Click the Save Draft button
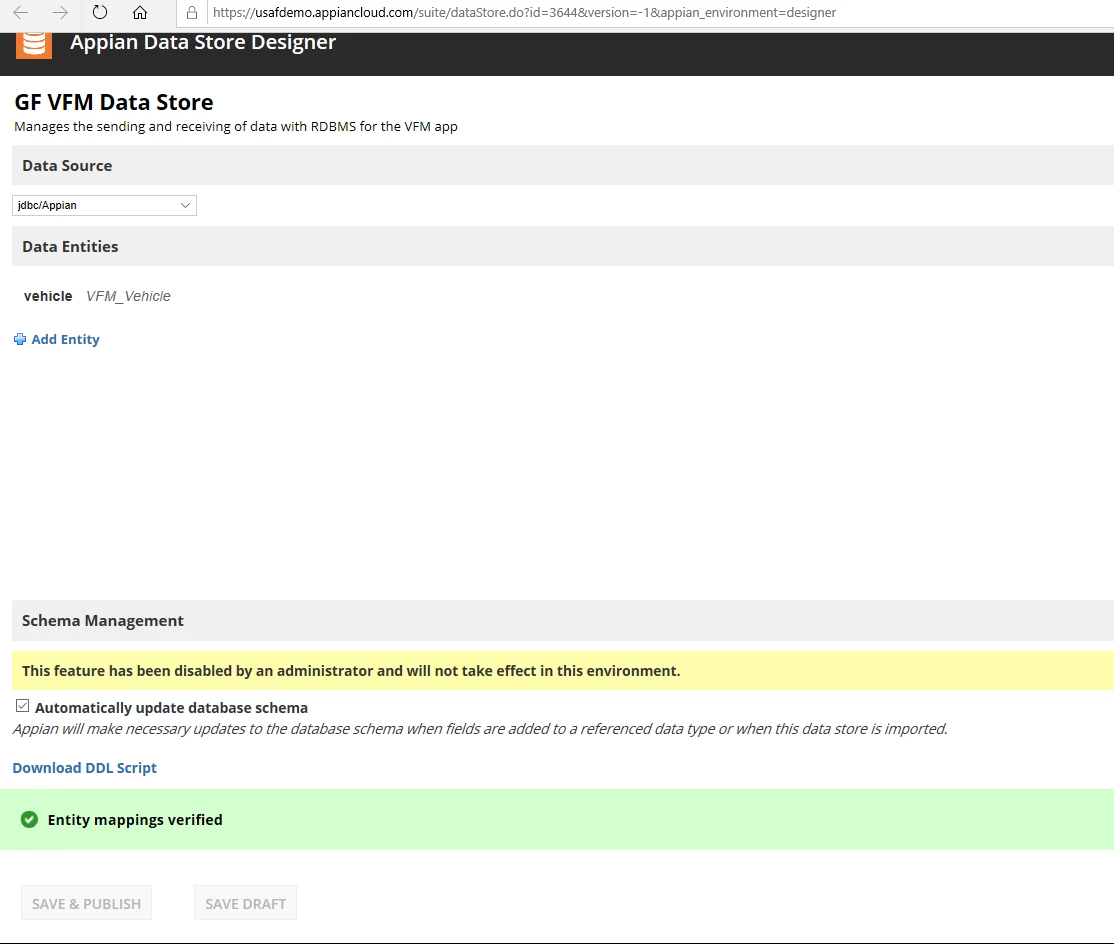Screen dimensions: 1114x944 pos(246,904)
